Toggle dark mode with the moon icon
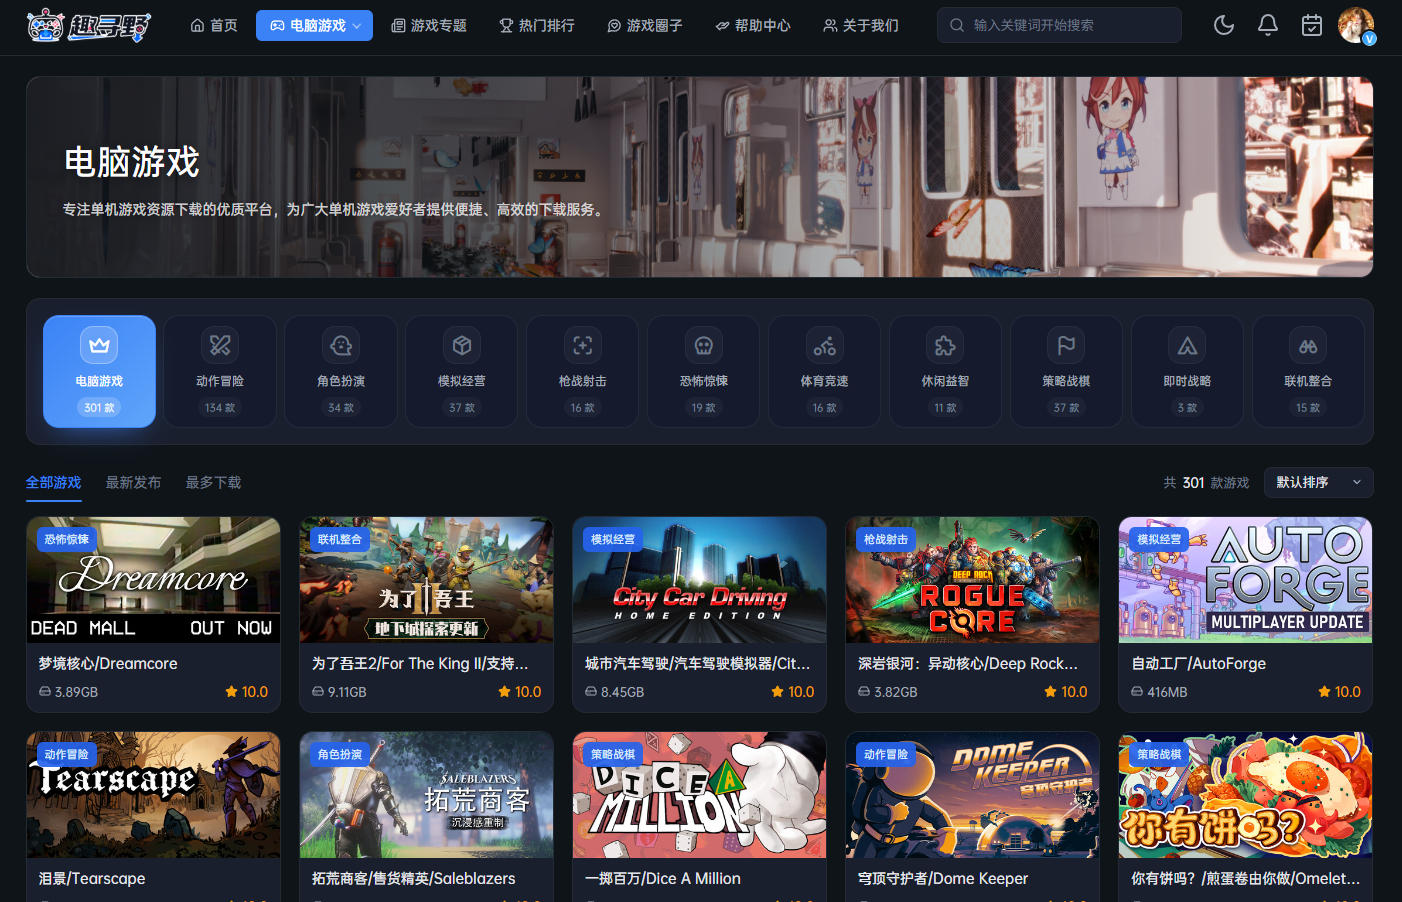Viewport: 1402px width, 902px height. (x=1224, y=25)
